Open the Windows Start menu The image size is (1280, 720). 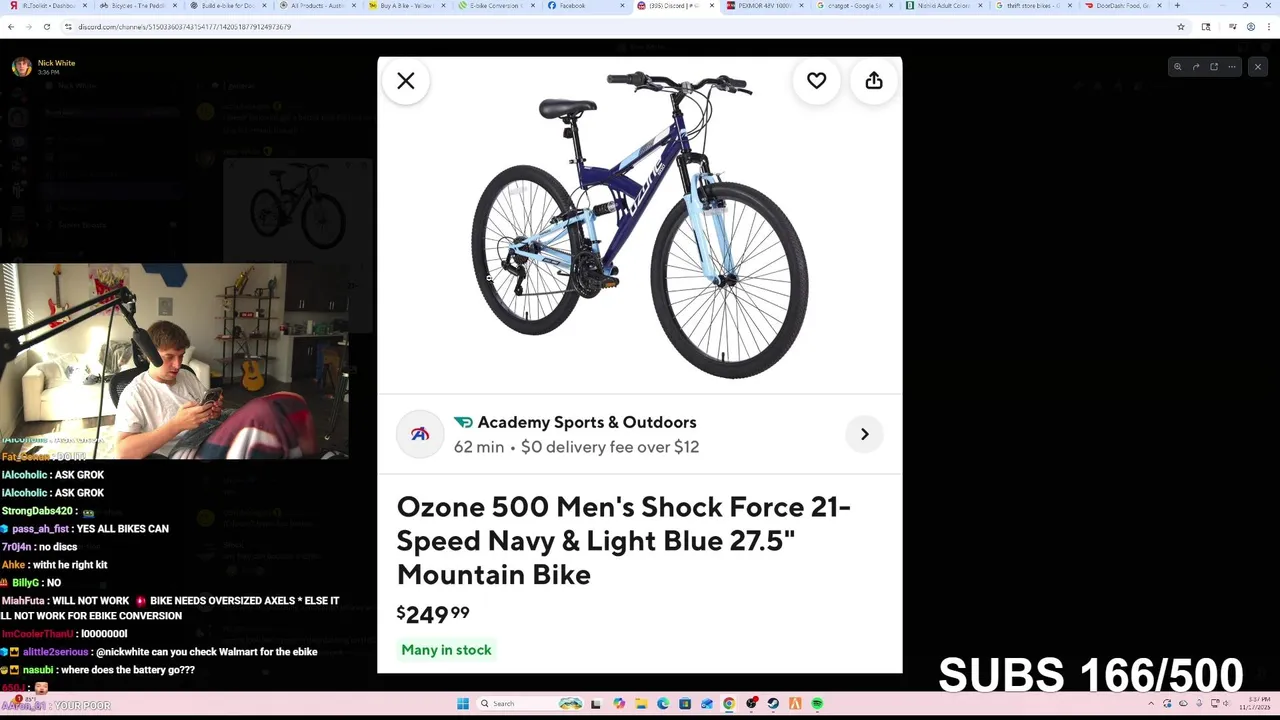pyautogui.click(x=462, y=704)
